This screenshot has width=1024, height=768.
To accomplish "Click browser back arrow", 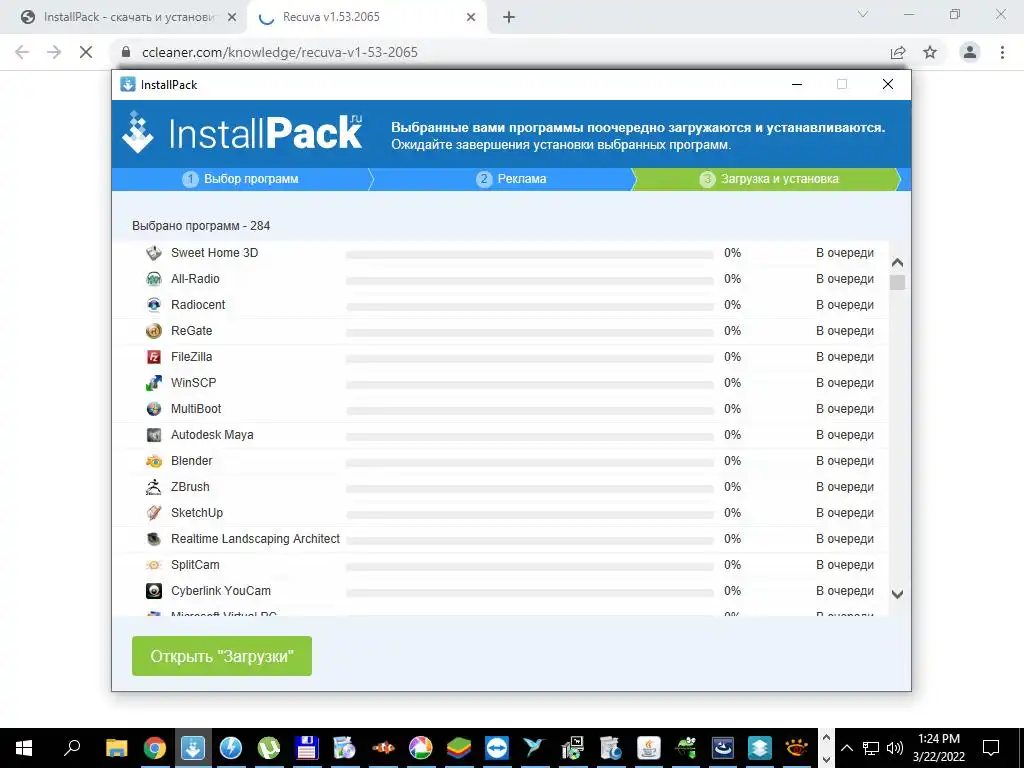I will pyautogui.click(x=22, y=52).
